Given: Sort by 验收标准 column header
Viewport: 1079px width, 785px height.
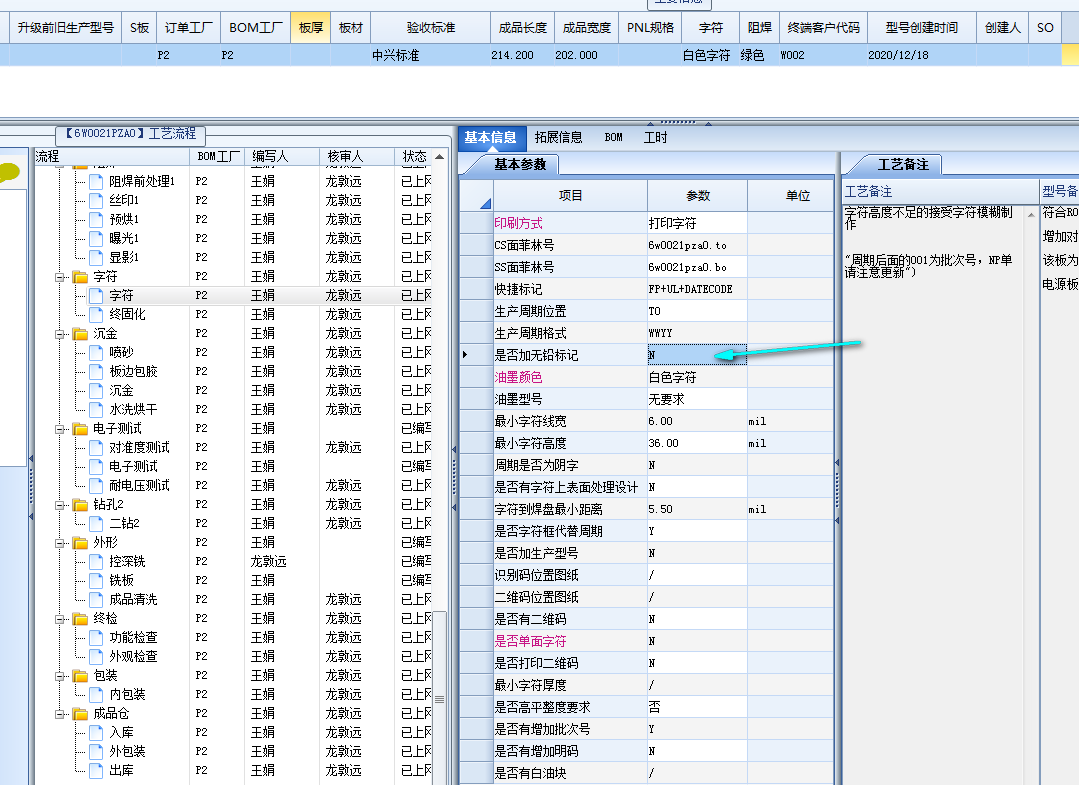Looking at the screenshot, I should (431, 28).
